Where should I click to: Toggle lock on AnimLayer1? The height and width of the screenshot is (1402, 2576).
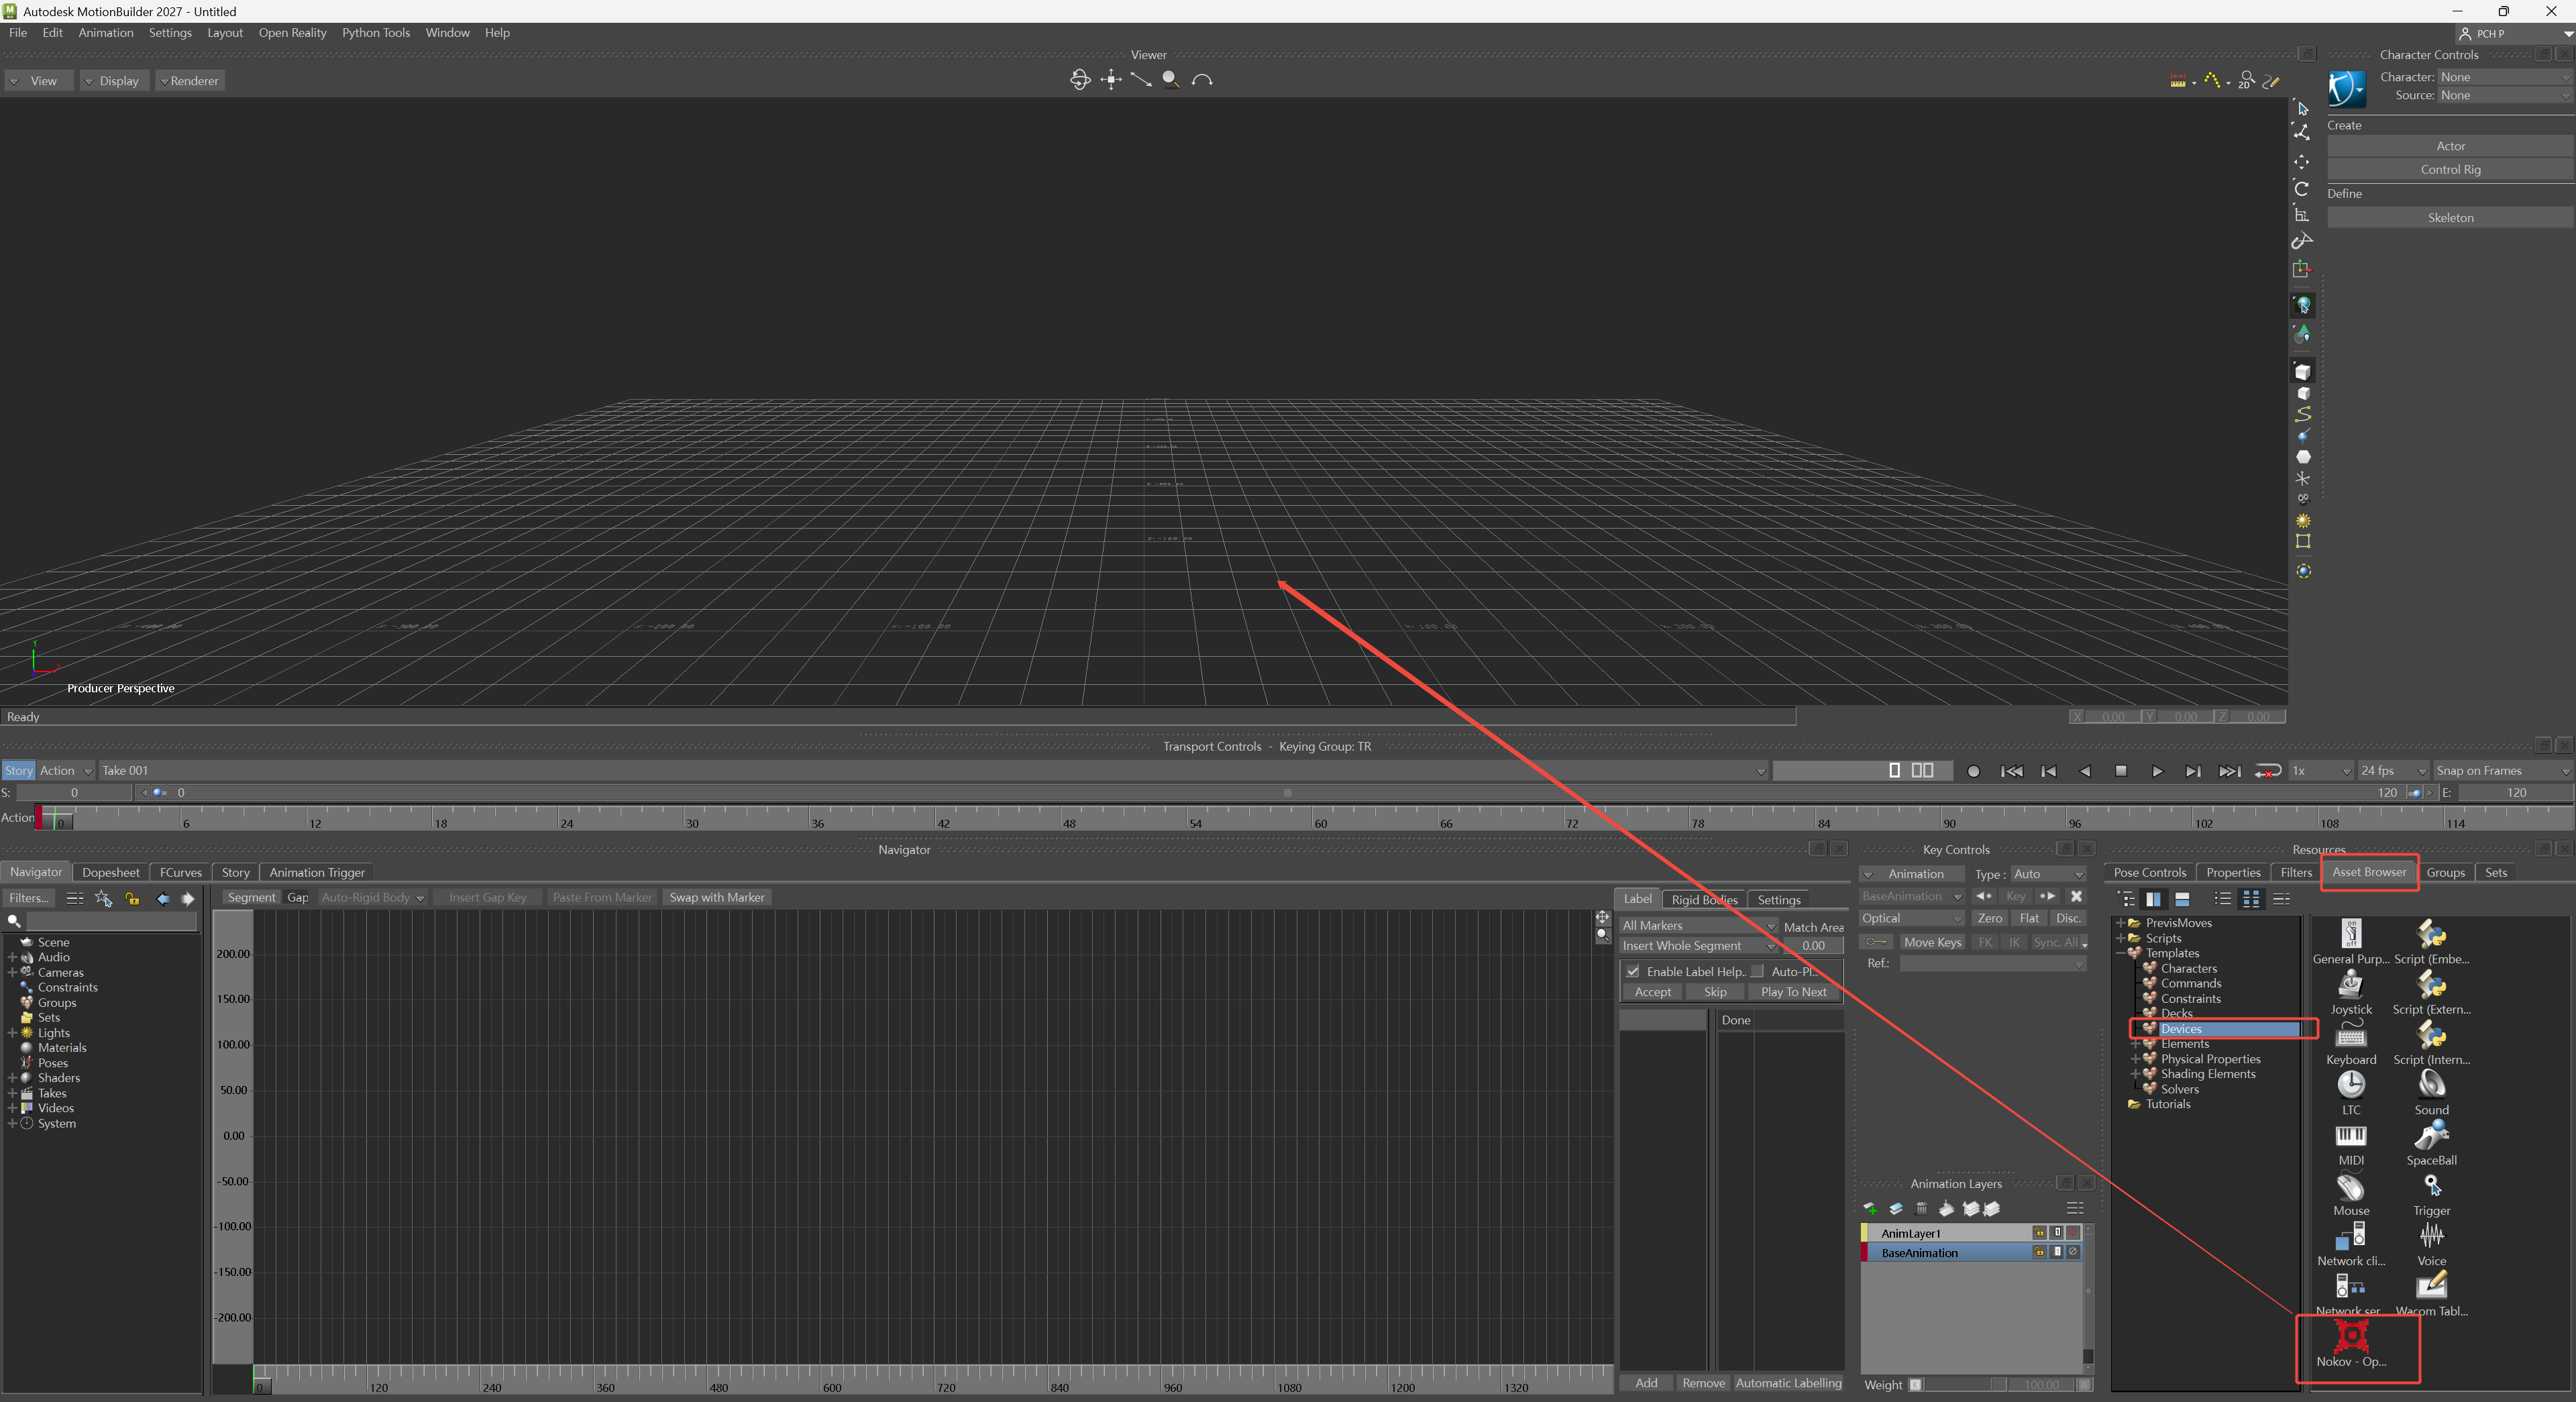point(2039,1233)
